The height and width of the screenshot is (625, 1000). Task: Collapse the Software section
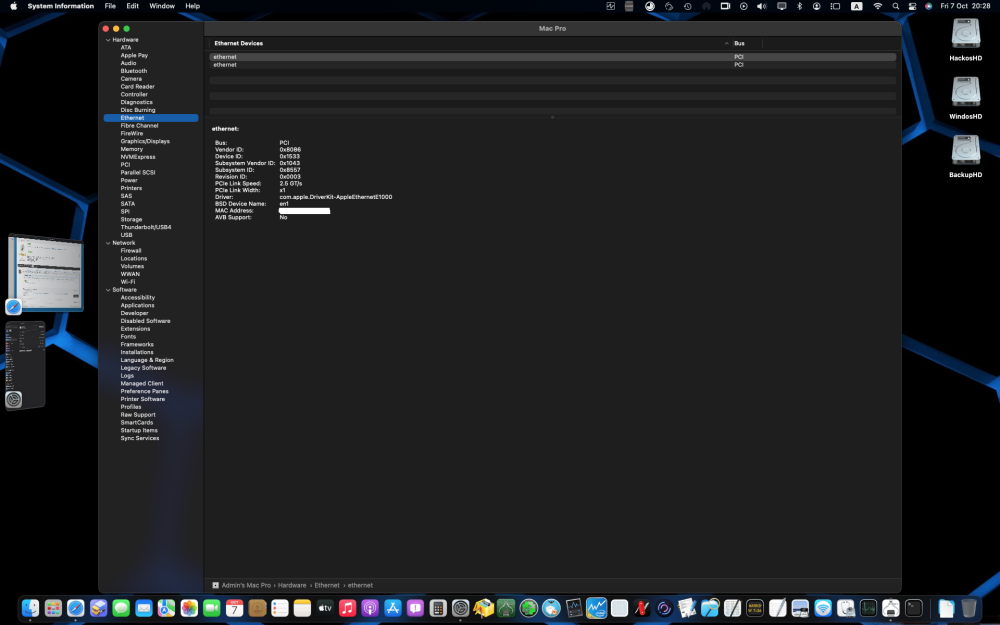[x=108, y=290]
